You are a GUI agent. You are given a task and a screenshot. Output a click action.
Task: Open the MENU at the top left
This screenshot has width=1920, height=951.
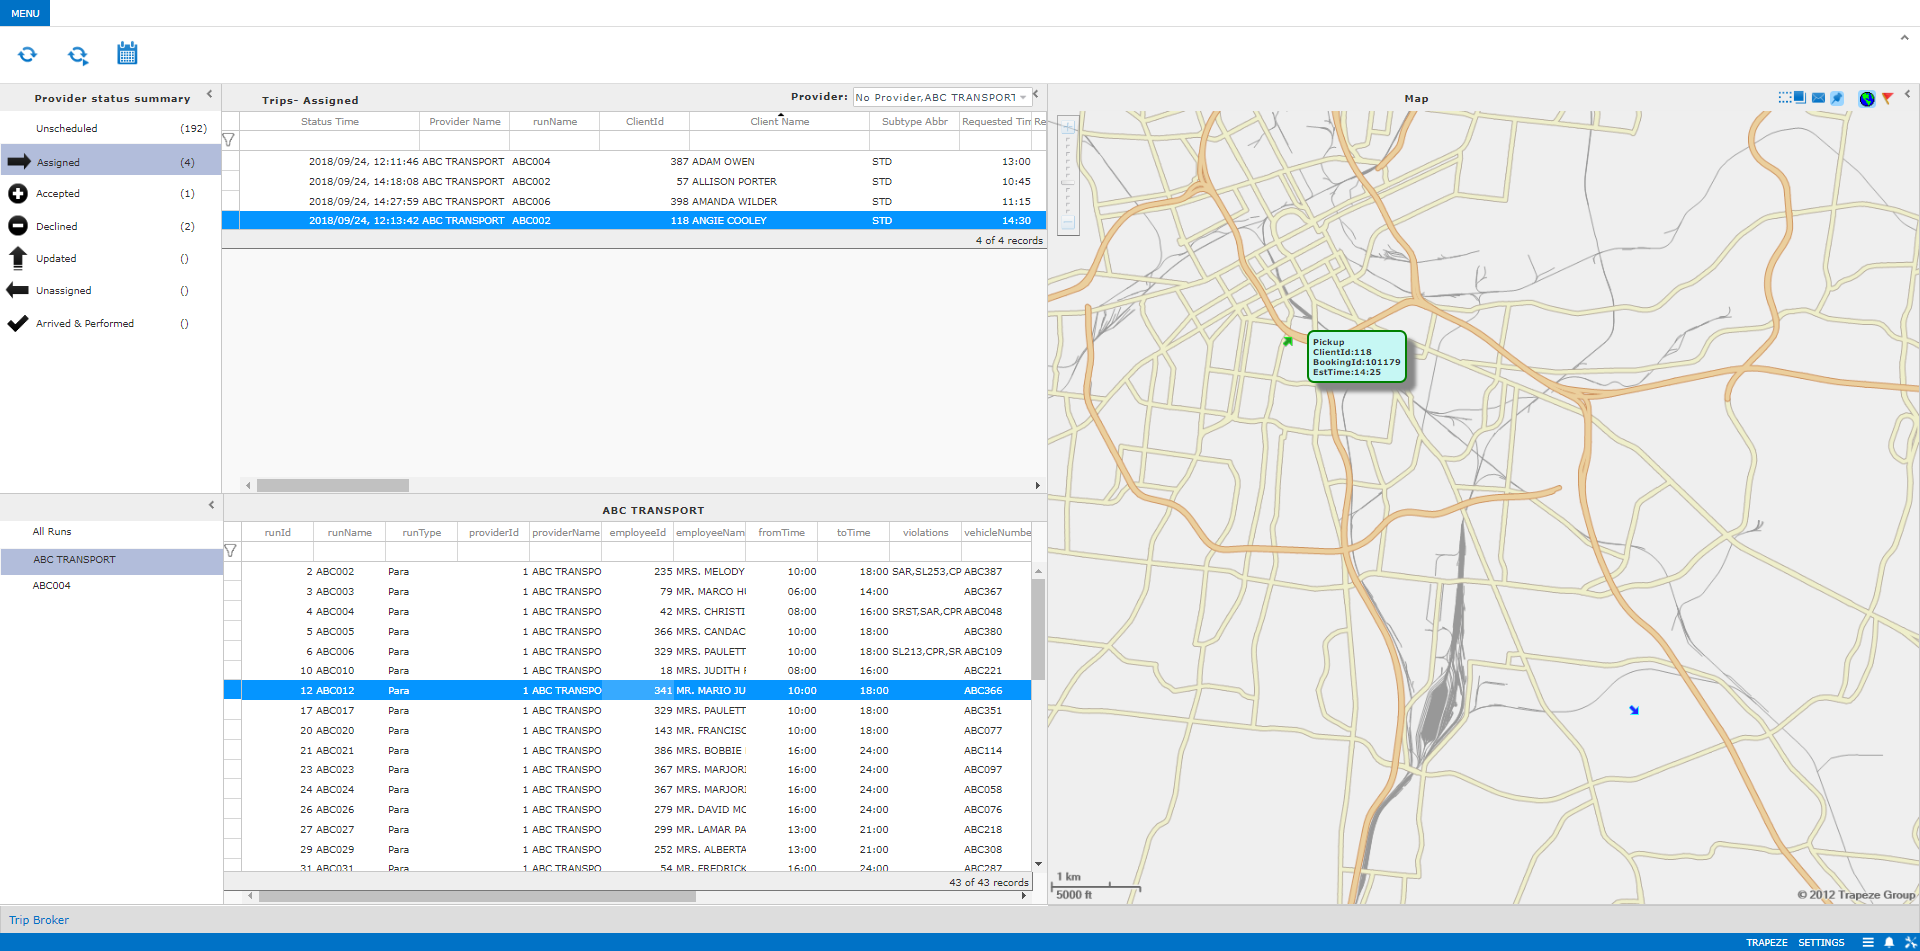coord(24,13)
